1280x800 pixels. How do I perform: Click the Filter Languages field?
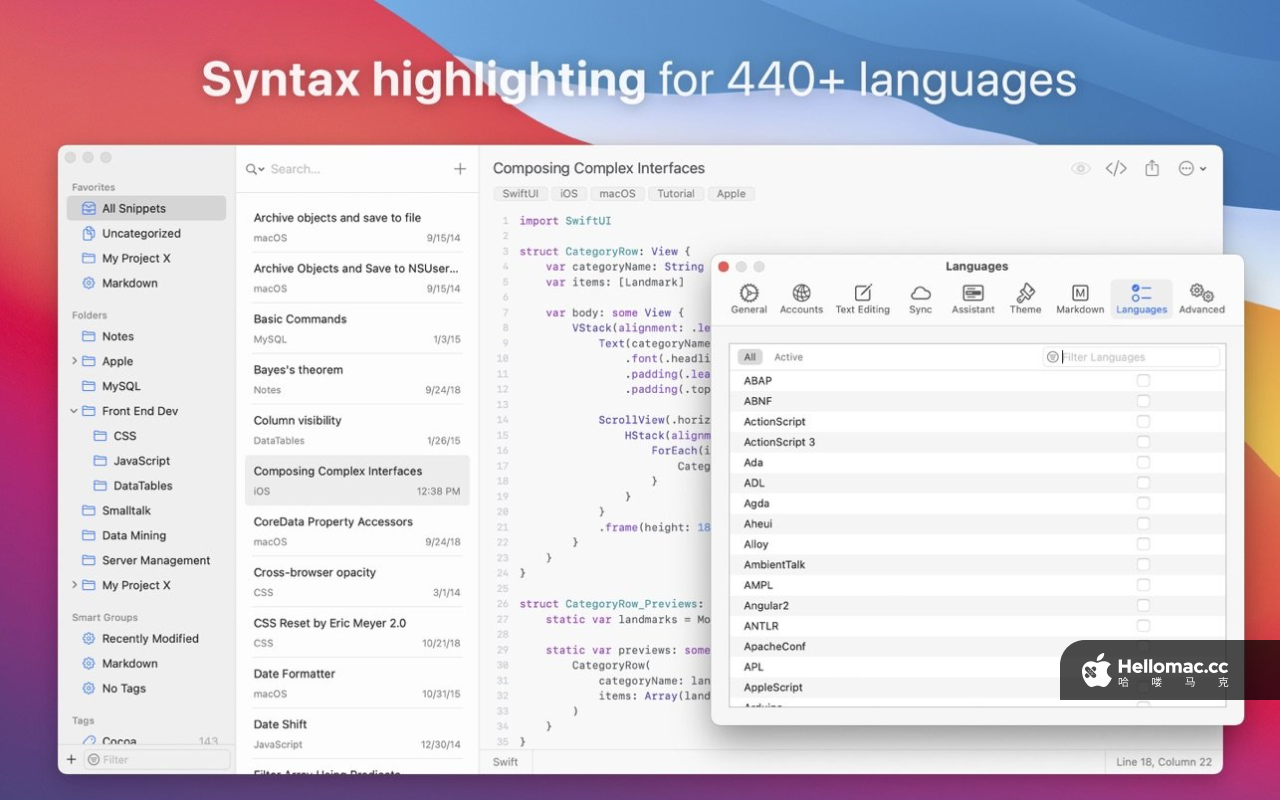pyautogui.click(x=1131, y=357)
